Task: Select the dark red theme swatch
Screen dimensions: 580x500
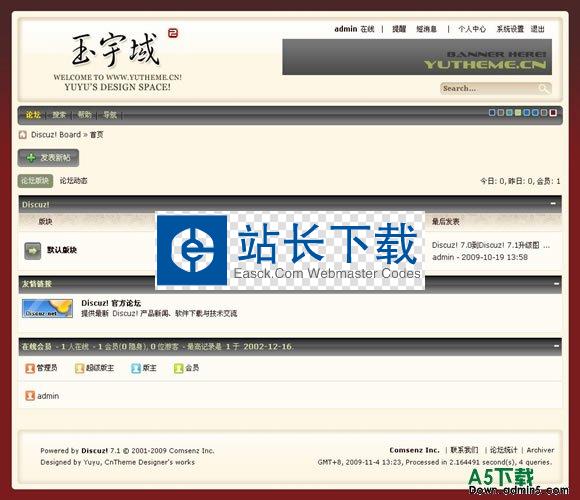Action: click(553, 112)
